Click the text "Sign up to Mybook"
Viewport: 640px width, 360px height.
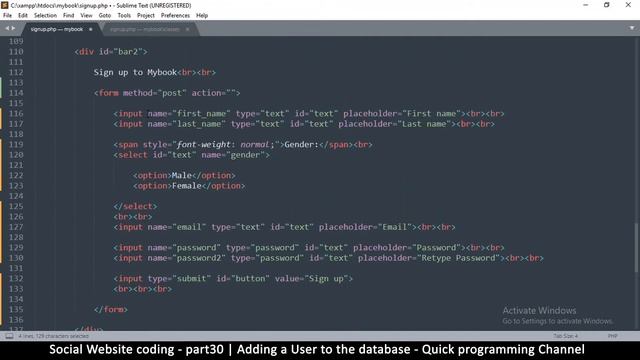135,73
